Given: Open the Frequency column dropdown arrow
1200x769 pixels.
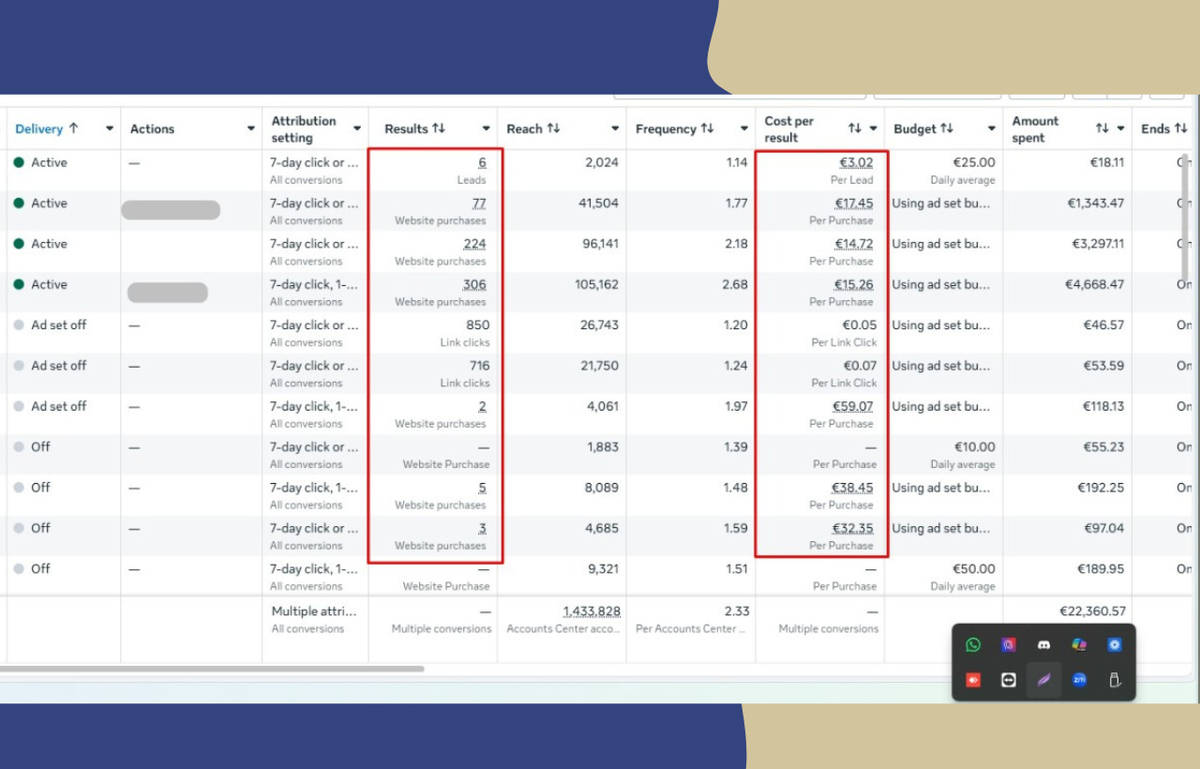Looking at the screenshot, I should (744, 129).
